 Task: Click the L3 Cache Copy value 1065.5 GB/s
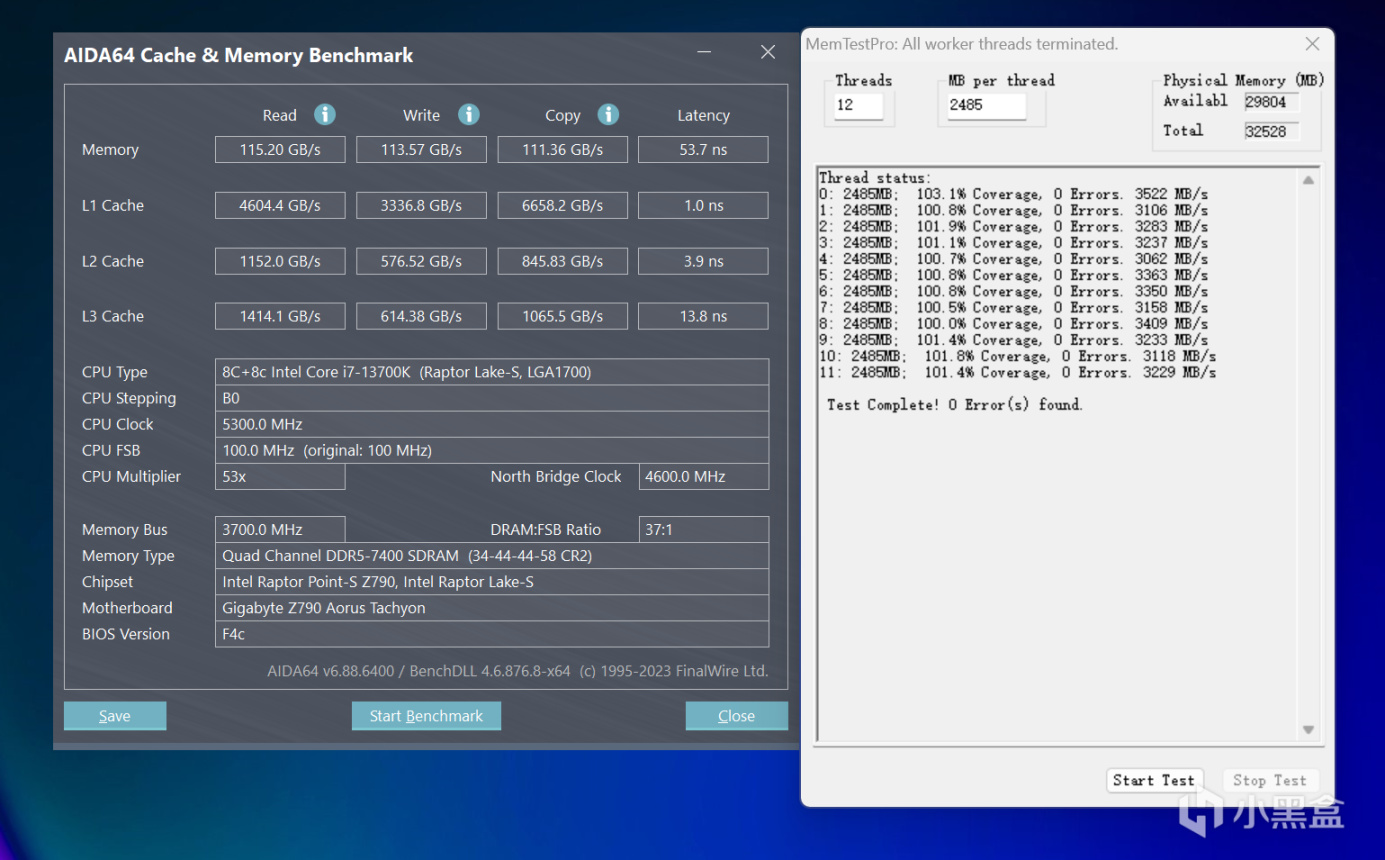point(563,317)
